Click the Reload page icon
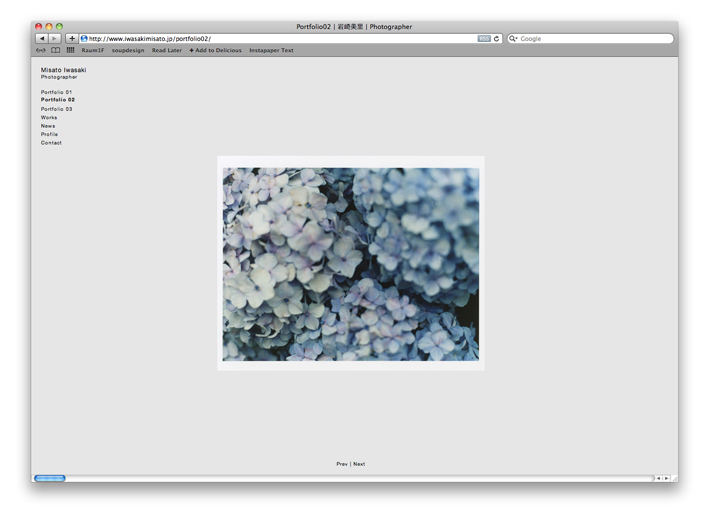This screenshot has height=517, width=710. pyautogui.click(x=497, y=39)
